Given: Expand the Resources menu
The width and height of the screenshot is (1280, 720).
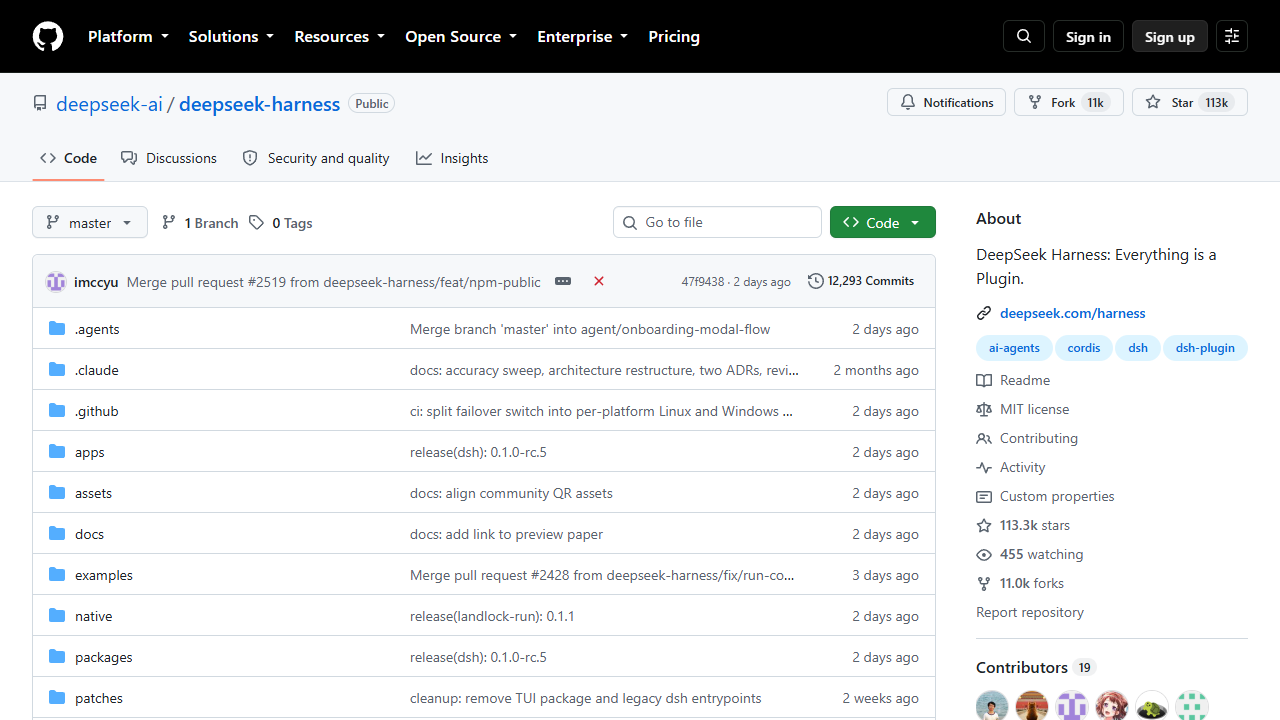Looking at the screenshot, I should [339, 36].
